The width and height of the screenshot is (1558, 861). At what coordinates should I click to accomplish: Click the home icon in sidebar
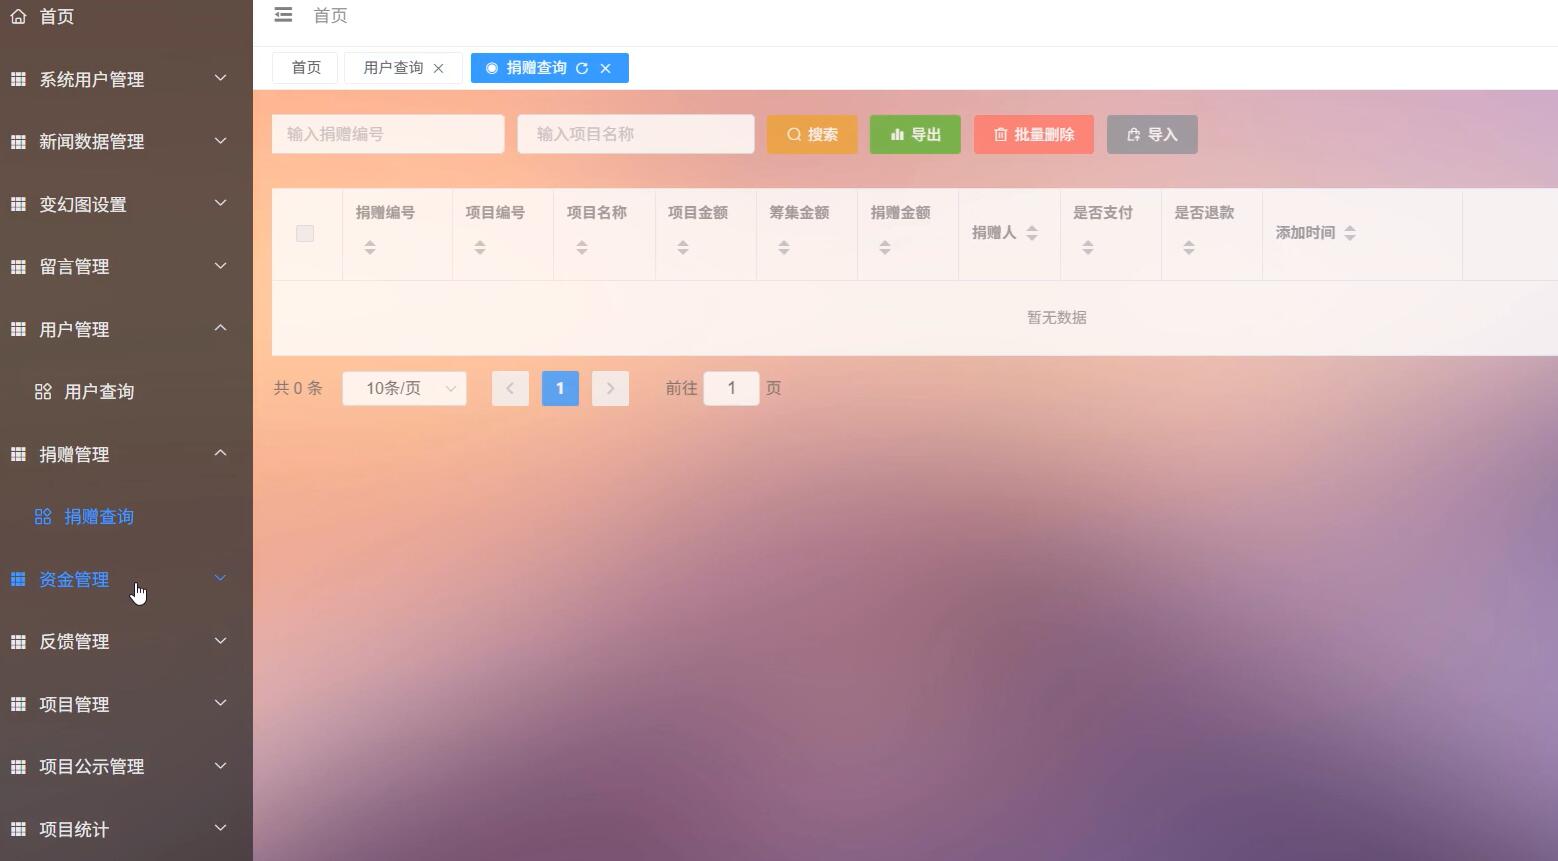click(x=18, y=16)
